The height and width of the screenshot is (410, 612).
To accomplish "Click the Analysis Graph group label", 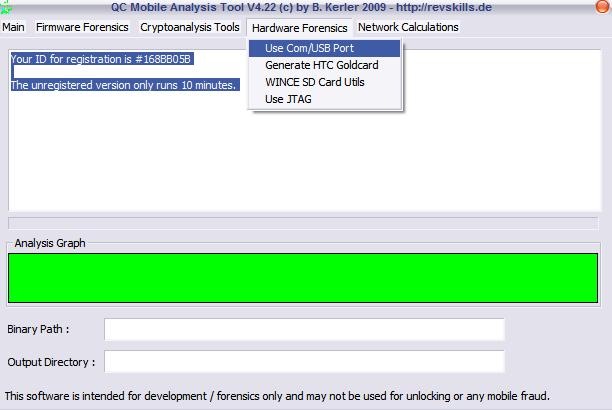I will [x=50, y=243].
